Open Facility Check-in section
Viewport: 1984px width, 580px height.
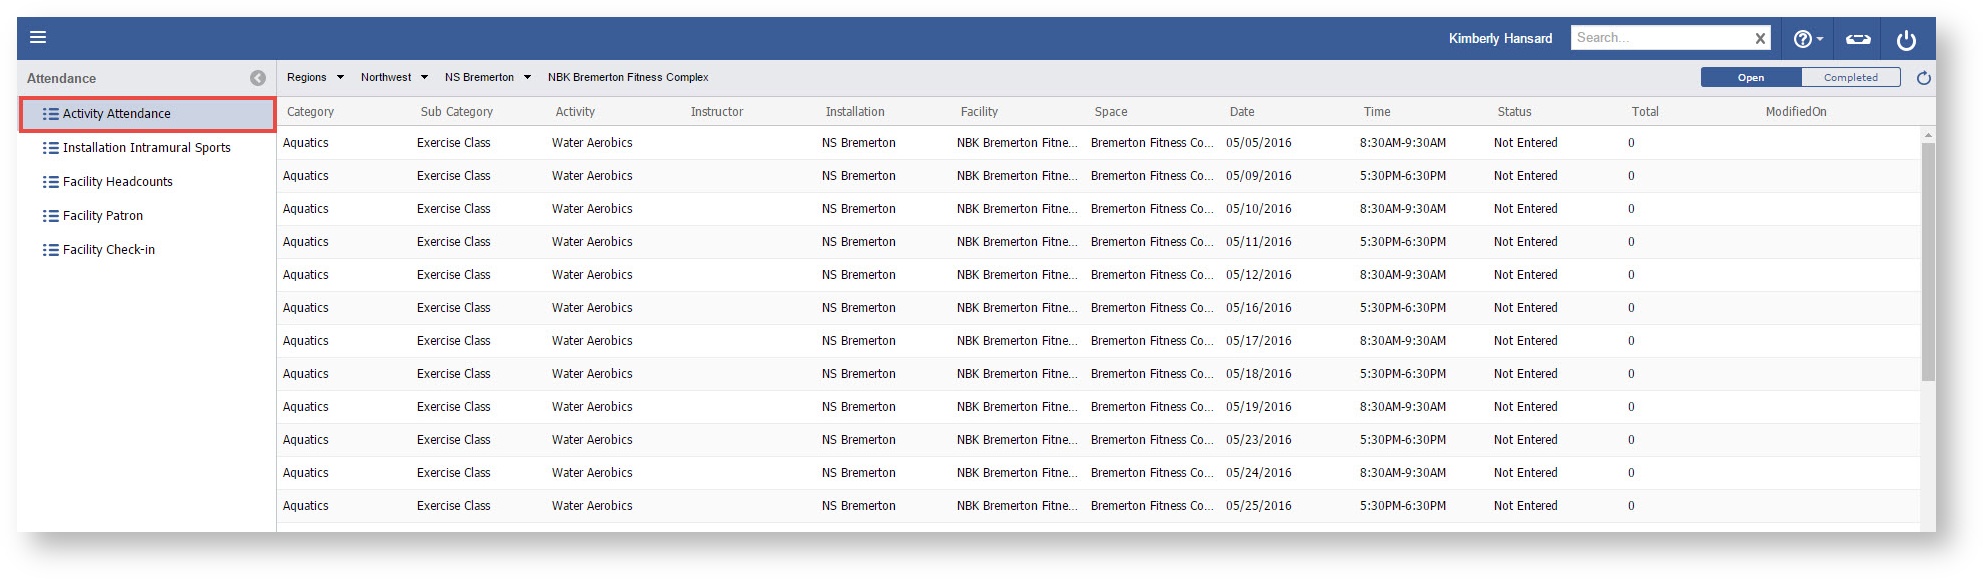[x=108, y=250]
